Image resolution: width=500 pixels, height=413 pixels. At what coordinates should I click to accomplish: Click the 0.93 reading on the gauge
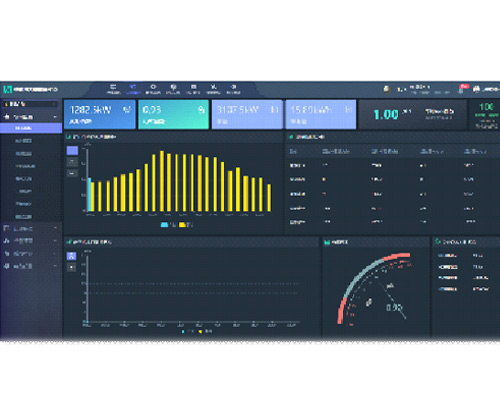coord(394,307)
